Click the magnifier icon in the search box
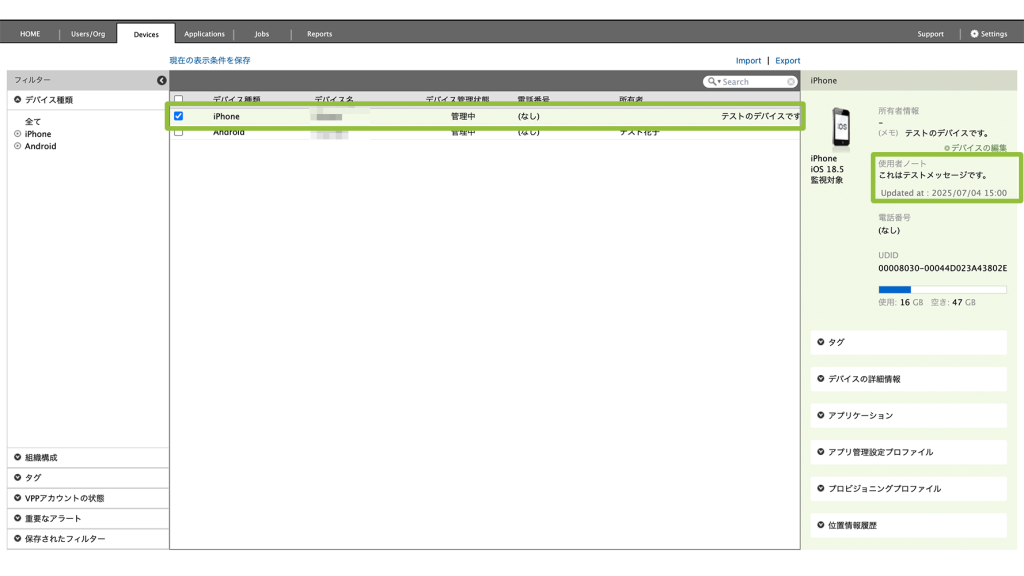The width and height of the screenshot is (1024, 576). [712, 82]
